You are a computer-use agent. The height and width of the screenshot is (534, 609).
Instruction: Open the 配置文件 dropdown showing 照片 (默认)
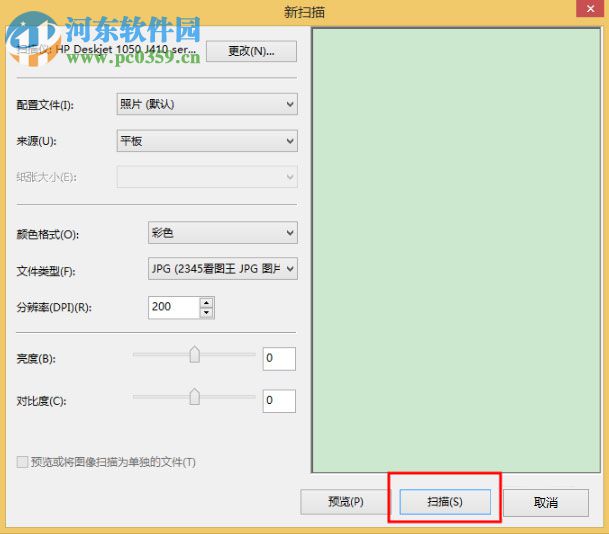pyautogui.click(x=207, y=104)
